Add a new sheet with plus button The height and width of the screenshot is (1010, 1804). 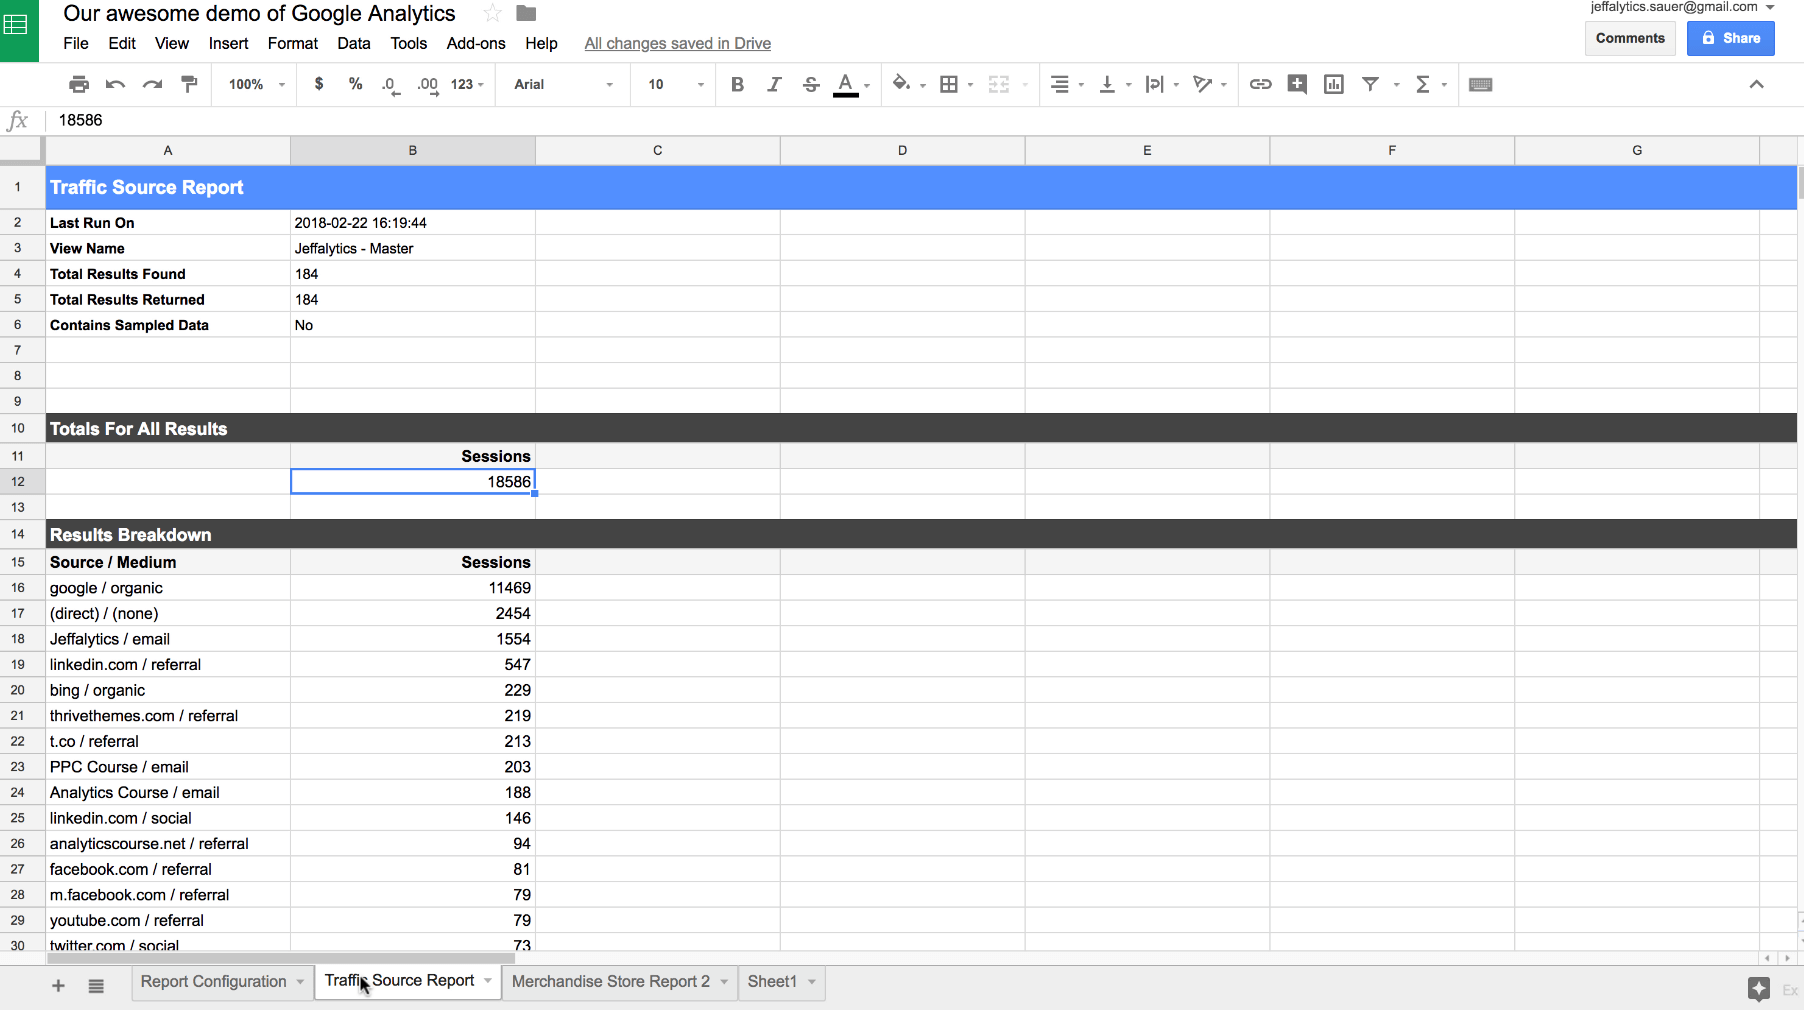click(x=58, y=986)
